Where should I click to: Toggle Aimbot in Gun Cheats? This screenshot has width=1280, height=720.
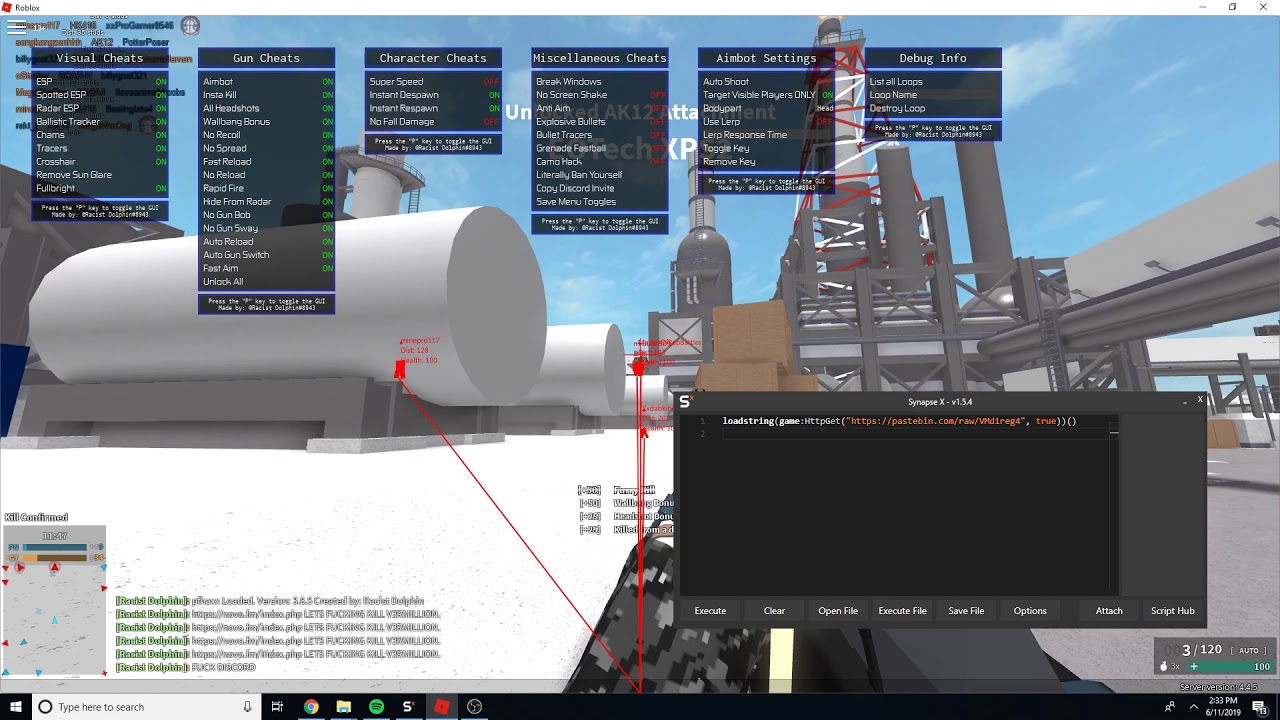point(267,82)
